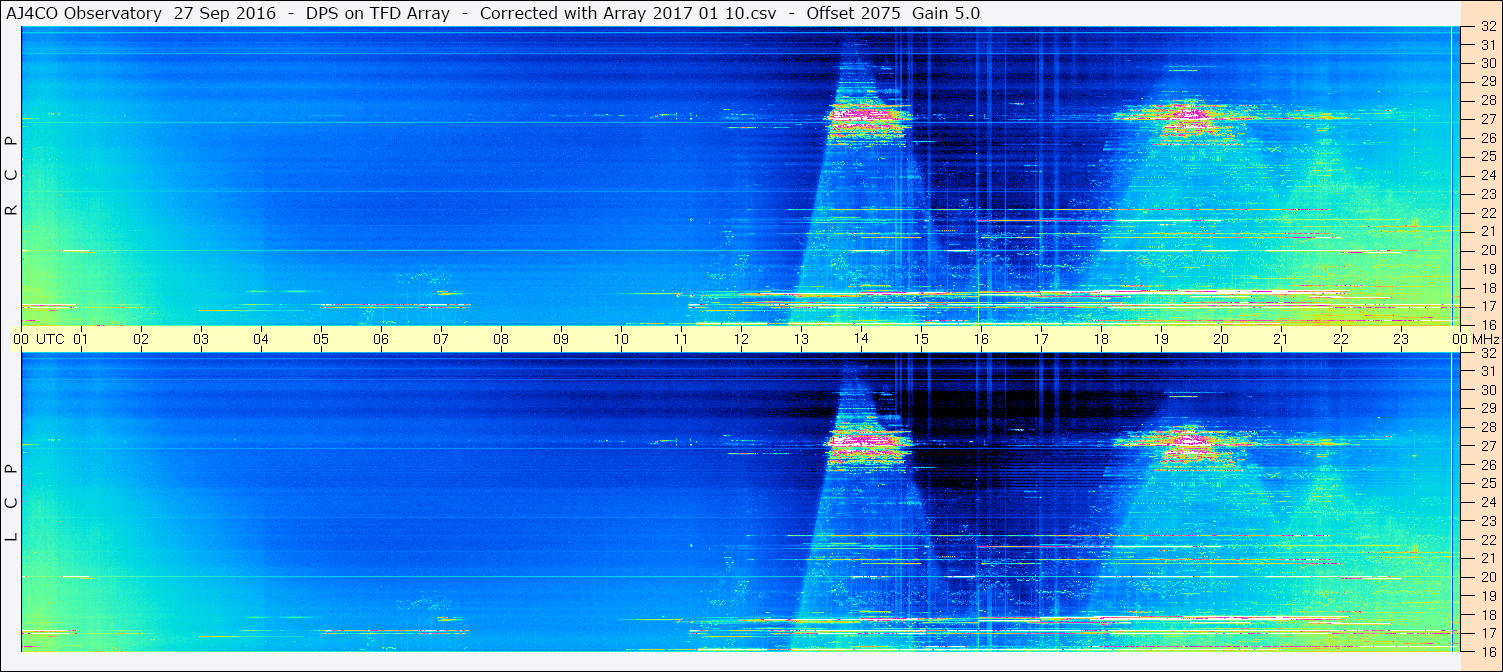Click the '23' hour tick label
Image resolution: width=1503 pixels, height=672 pixels.
click(x=1401, y=339)
